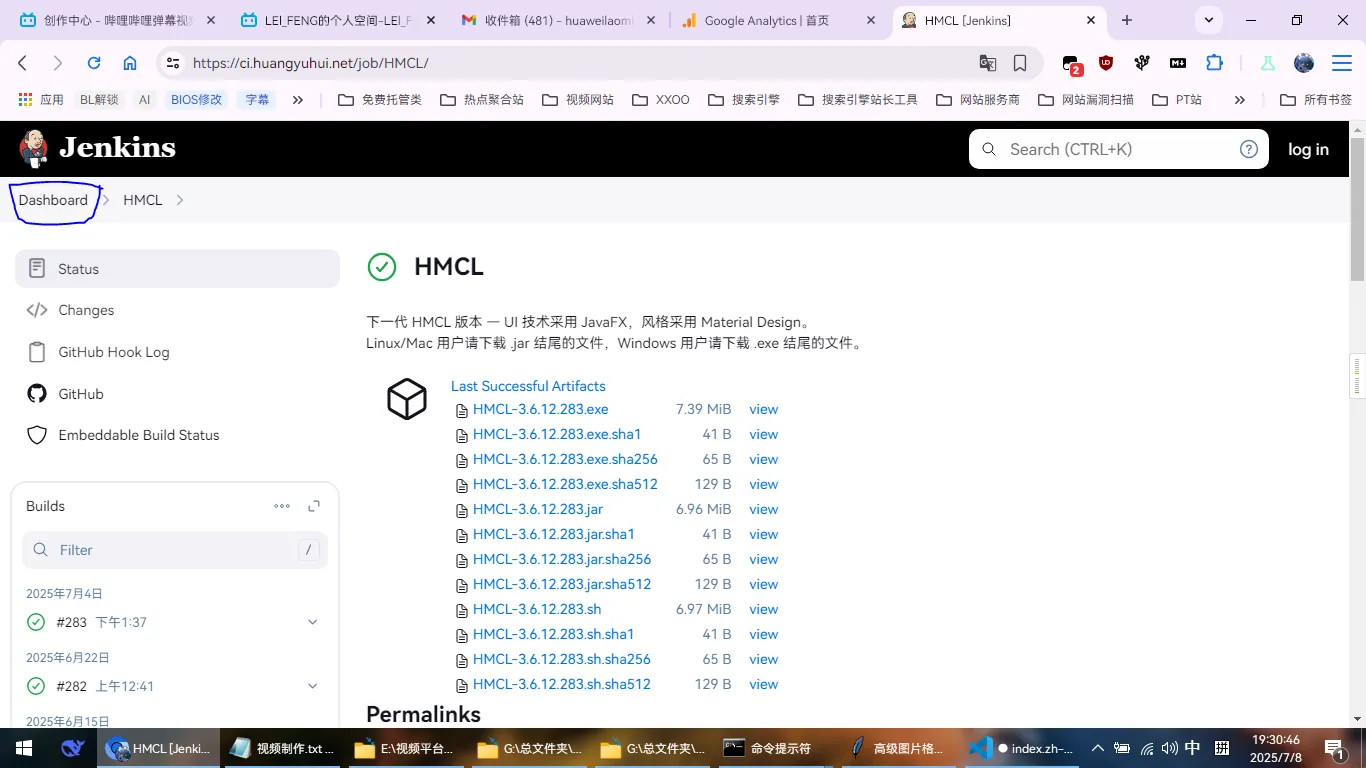Image resolution: width=1366 pixels, height=768 pixels.
Task: Open search help question mark icon
Action: pos(1248,149)
